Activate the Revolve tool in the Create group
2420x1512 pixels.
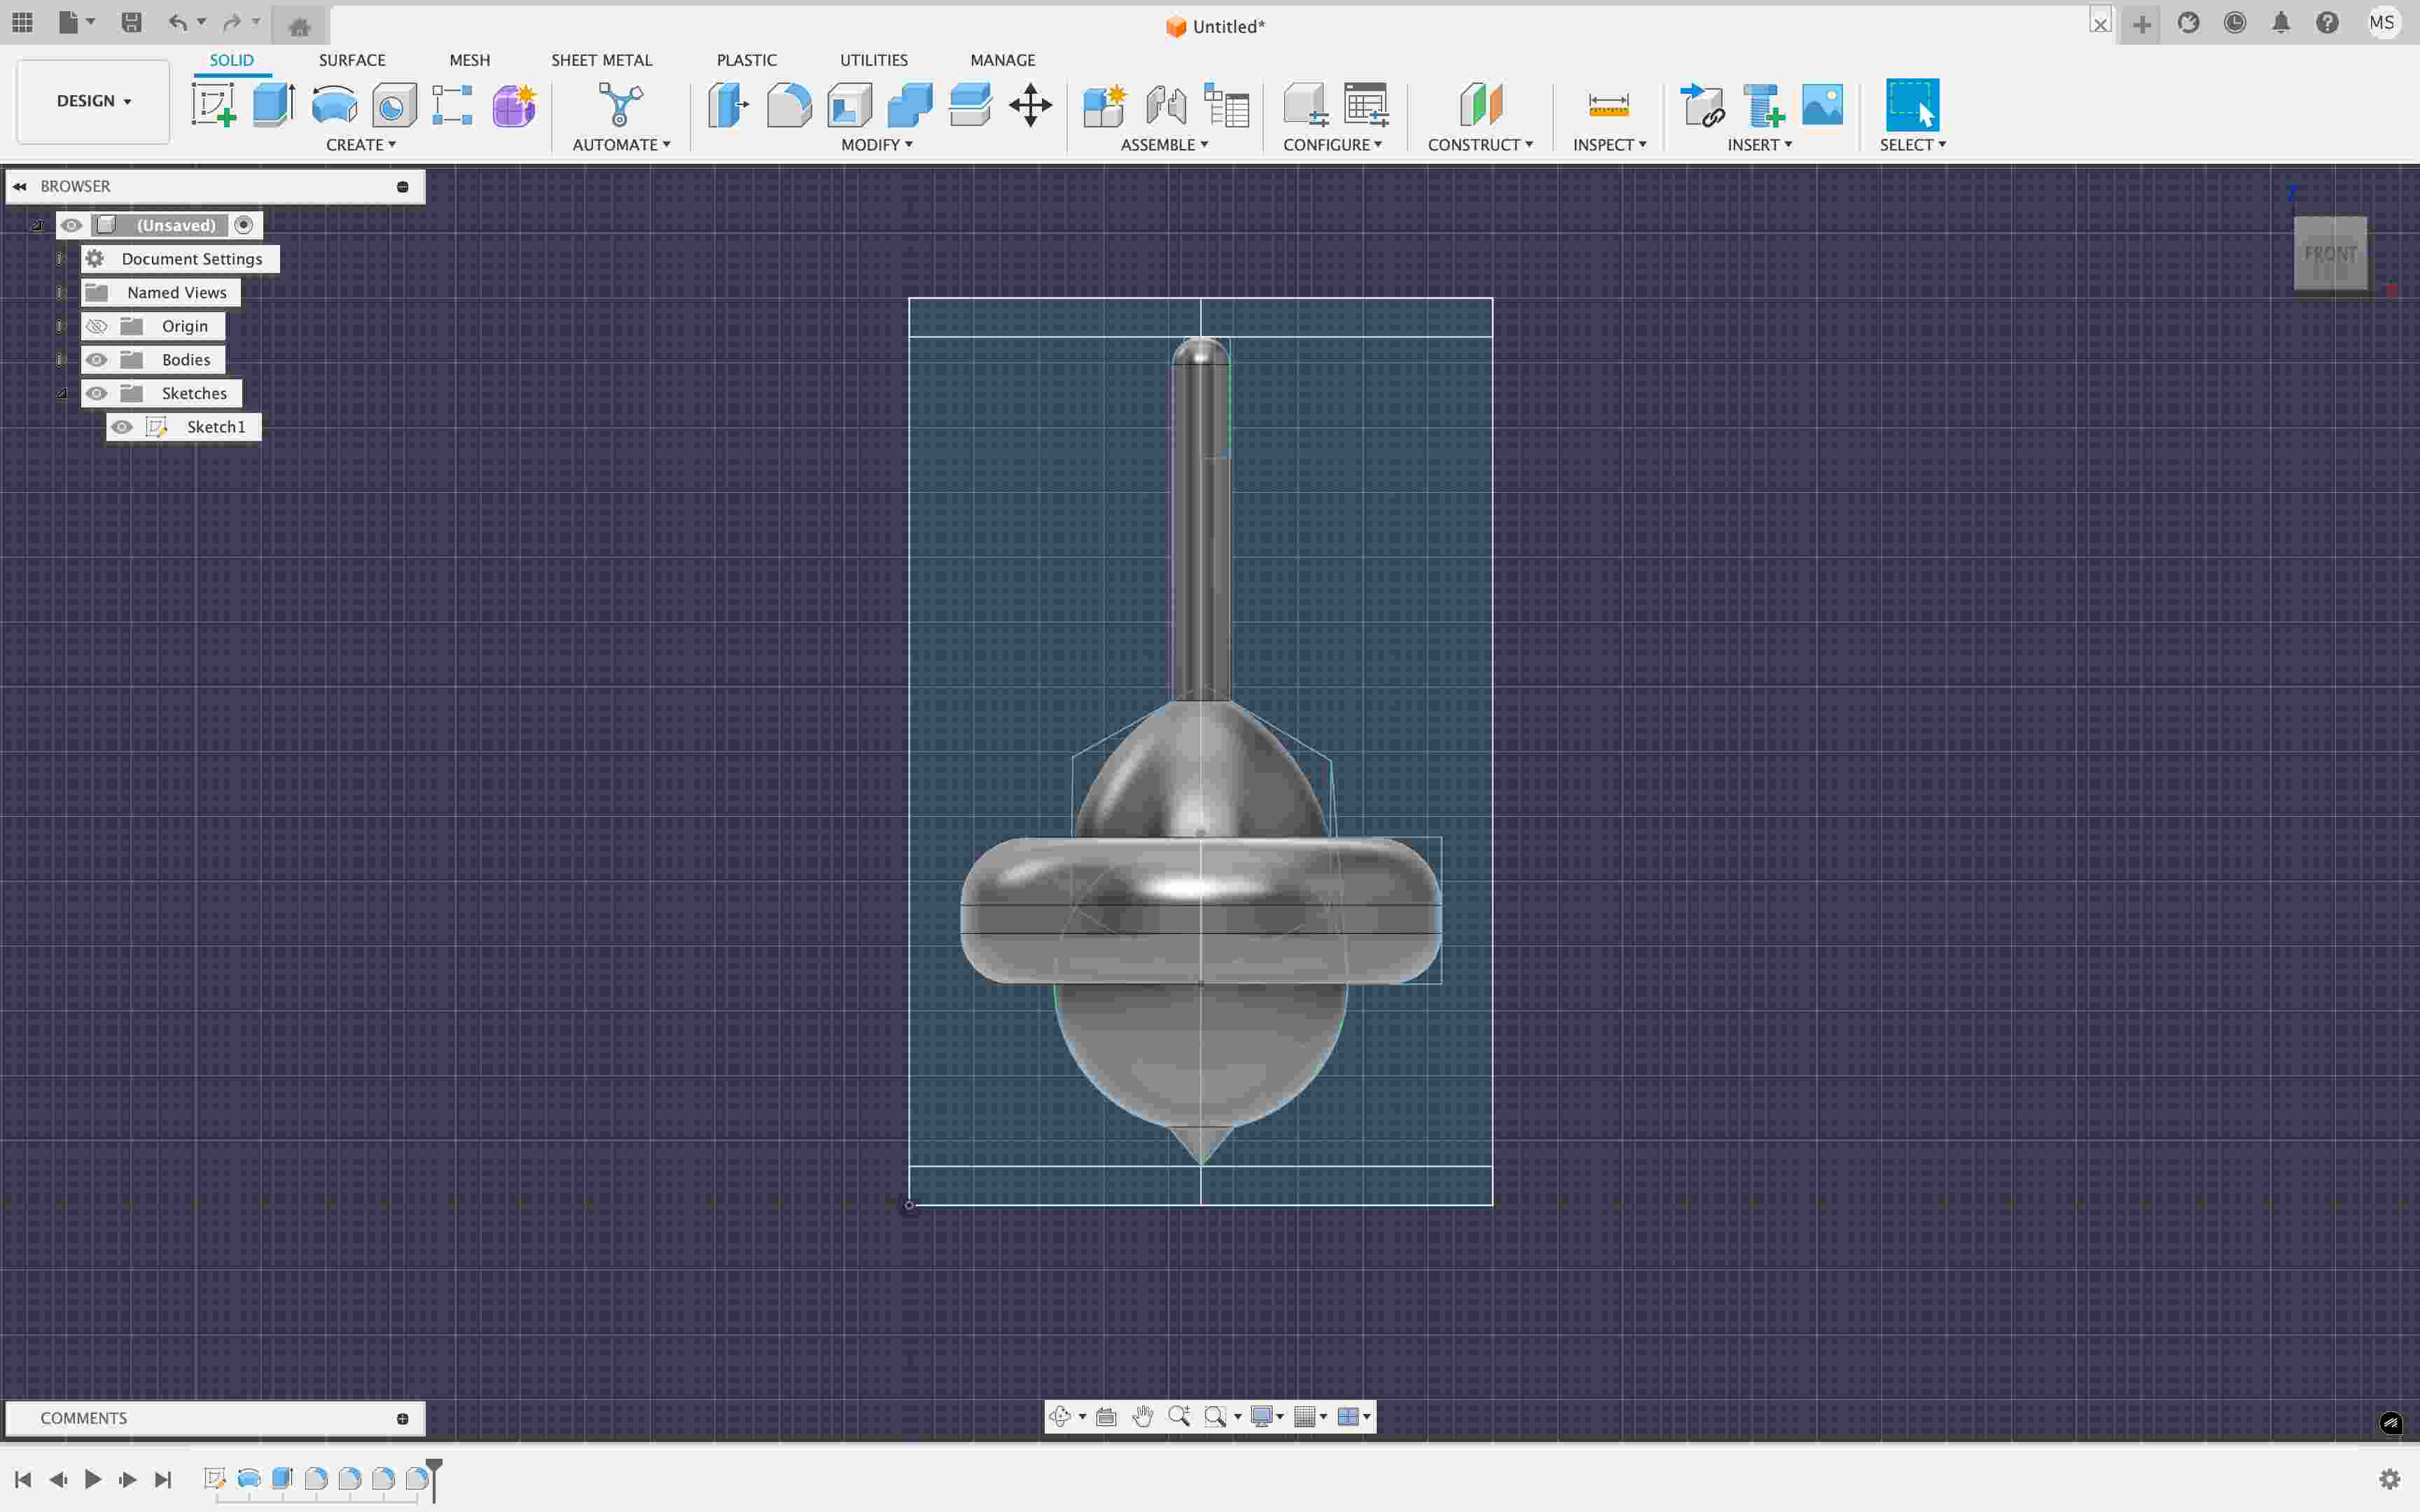pos(333,105)
